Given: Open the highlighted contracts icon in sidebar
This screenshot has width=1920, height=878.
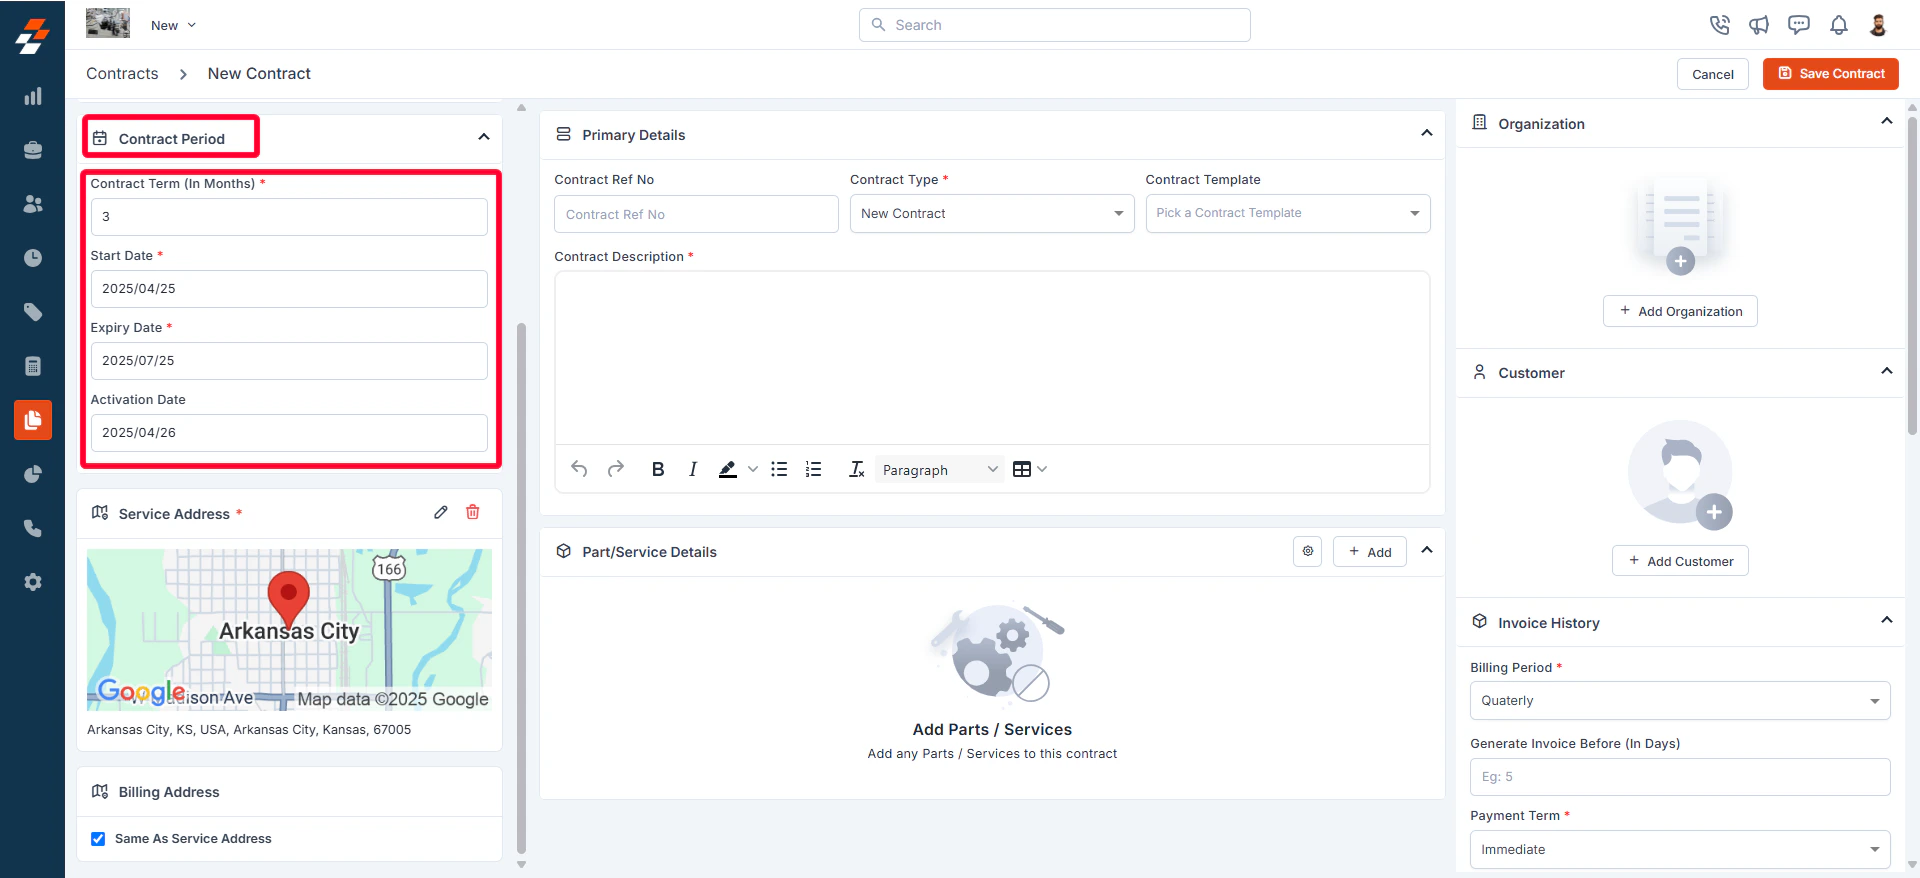Looking at the screenshot, I should pos(33,420).
